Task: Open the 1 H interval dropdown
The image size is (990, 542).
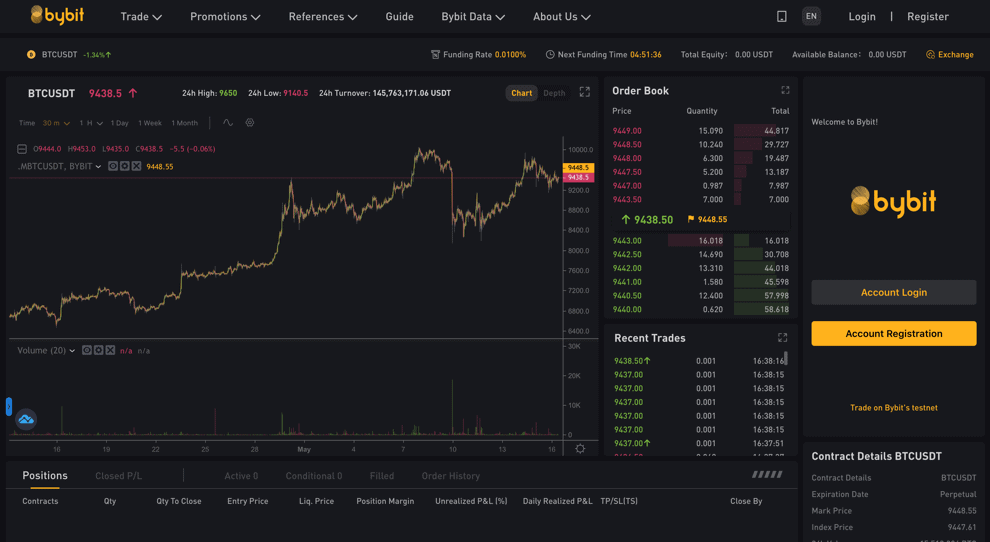Action: 91,123
